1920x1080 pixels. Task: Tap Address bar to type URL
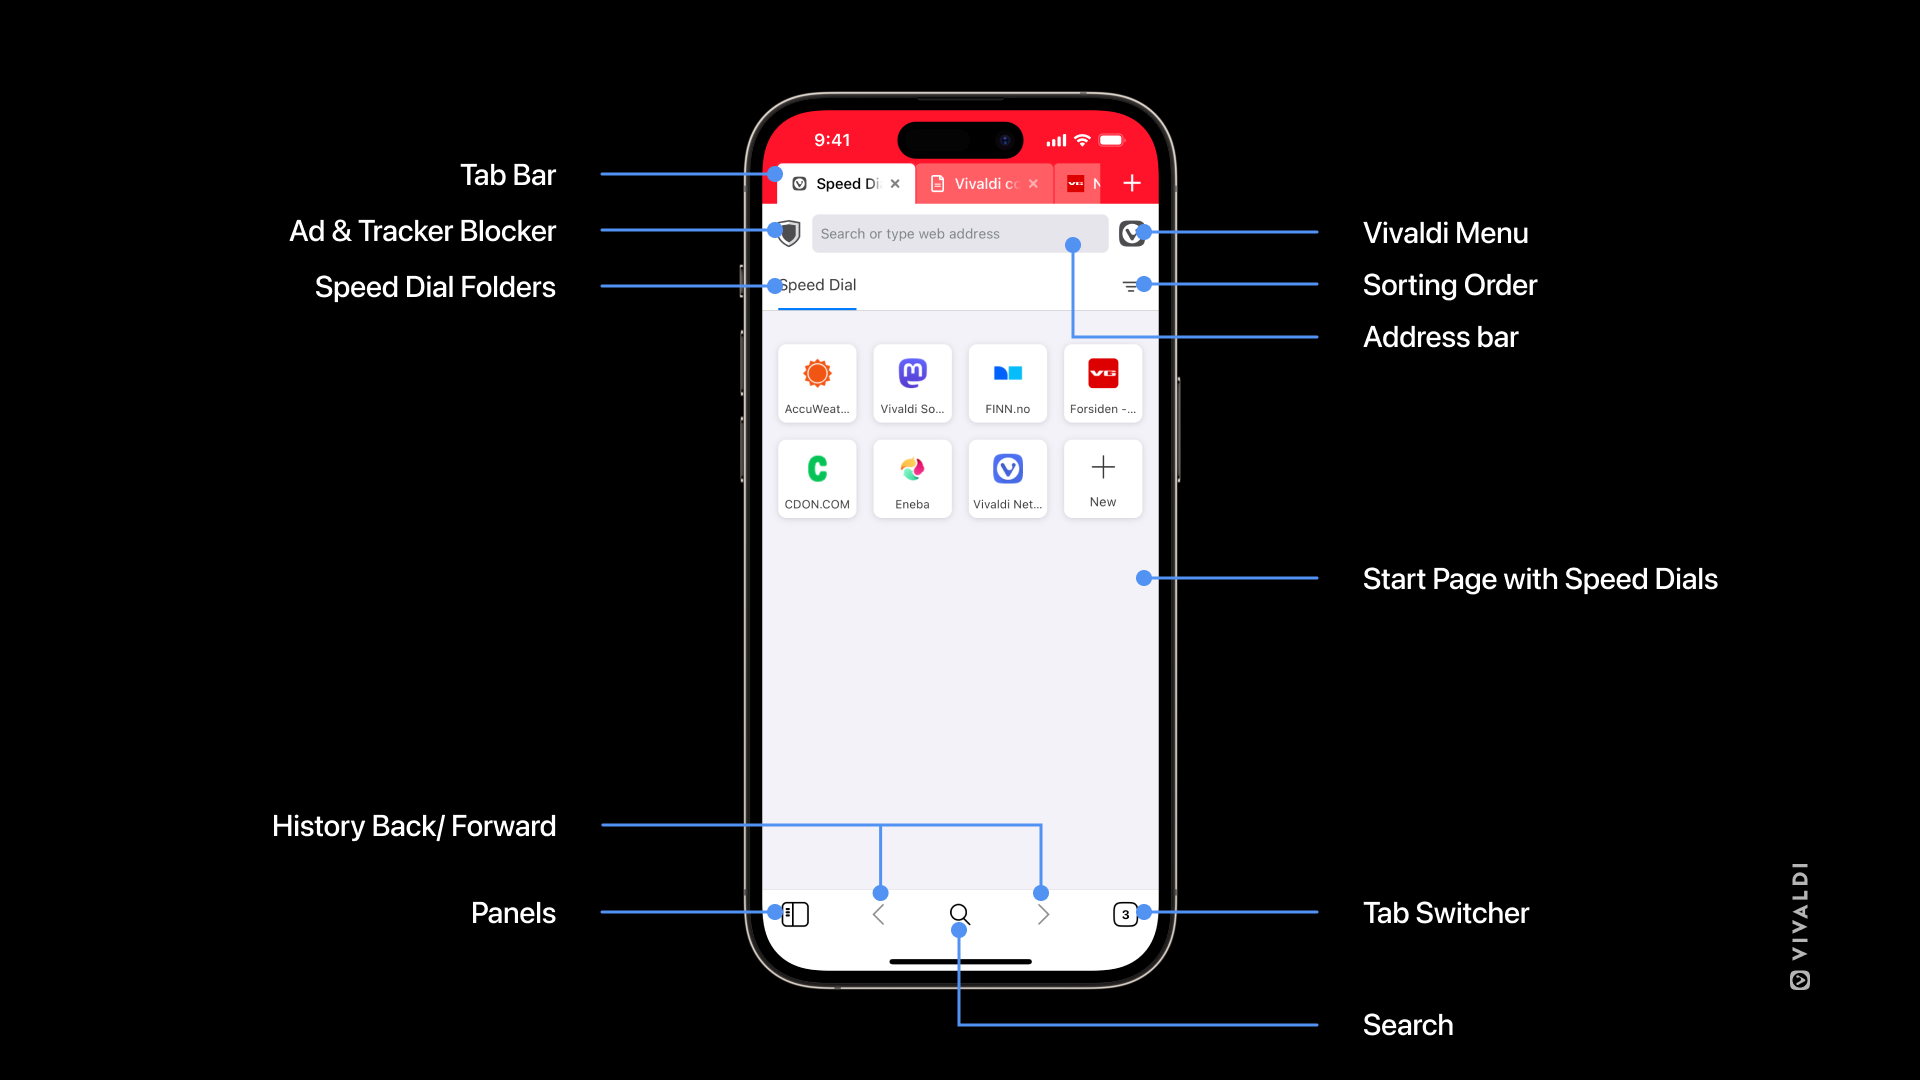[x=960, y=233]
